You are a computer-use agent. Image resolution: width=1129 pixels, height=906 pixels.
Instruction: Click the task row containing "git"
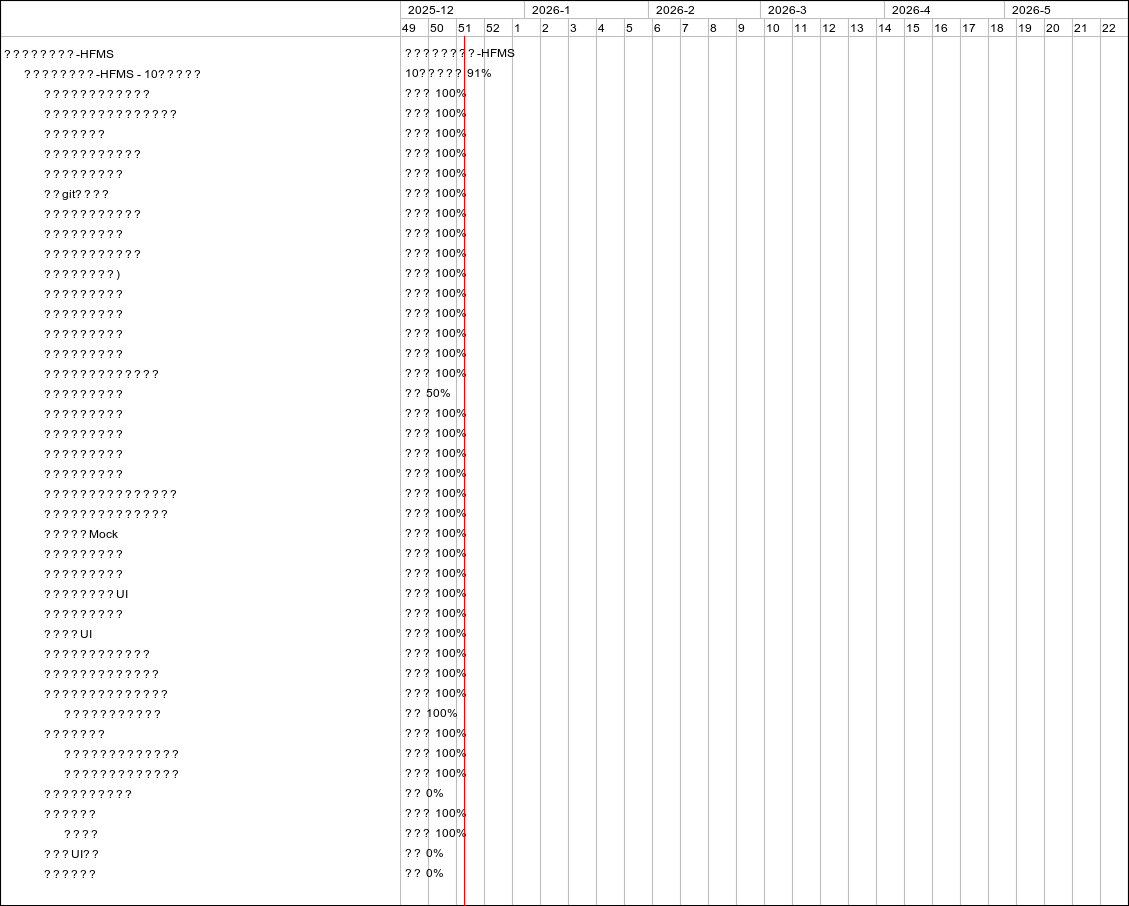76,194
